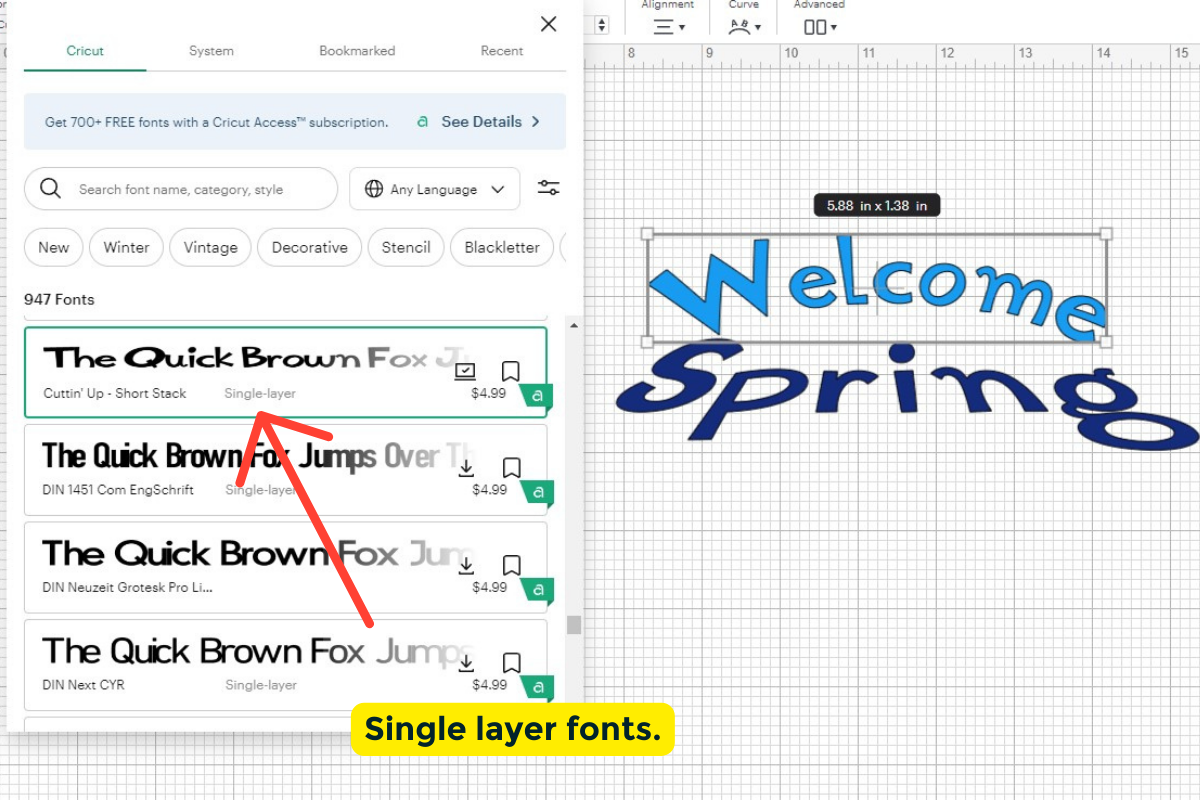1200x800 pixels.
Task: Filter fonts by Vintage category
Action: pos(210,248)
